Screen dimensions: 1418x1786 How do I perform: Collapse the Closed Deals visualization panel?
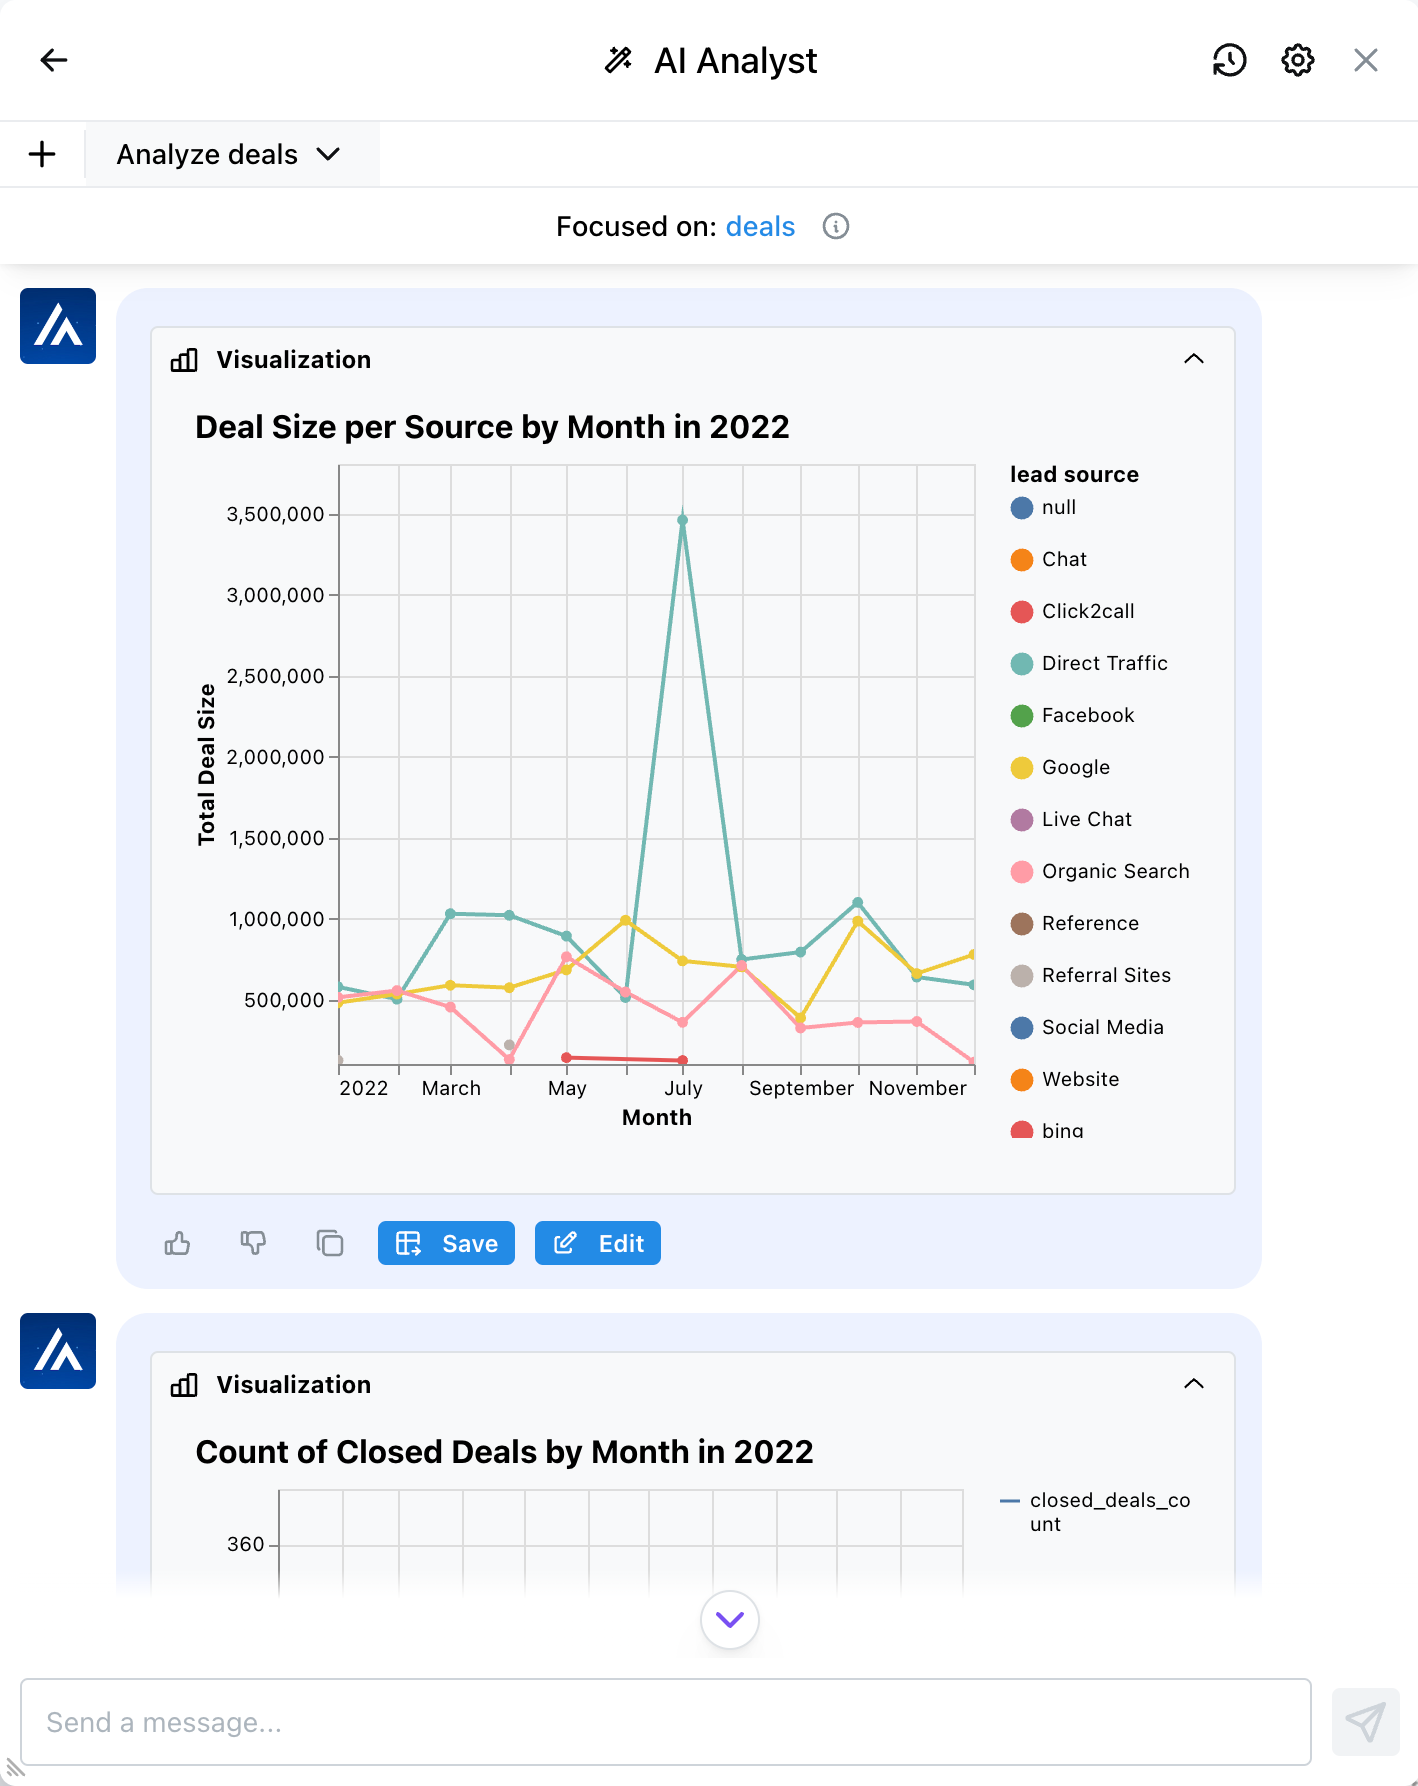point(1193,1384)
